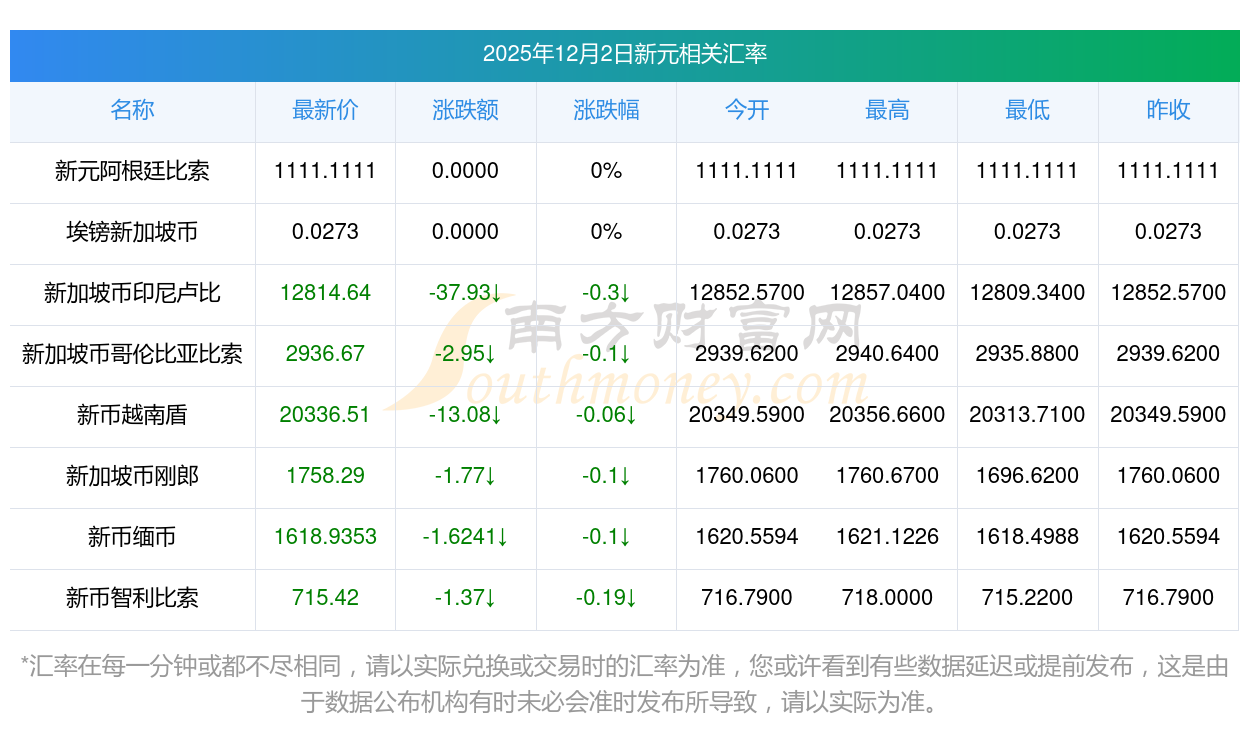
Task: Select latest price 2936.67
Action: point(325,354)
